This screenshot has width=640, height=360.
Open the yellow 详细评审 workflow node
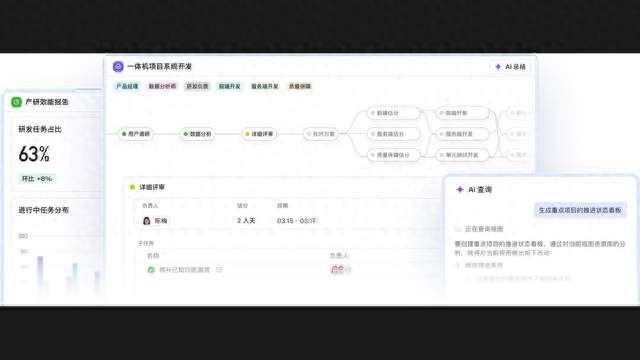pyautogui.click(x=259, y=134)
